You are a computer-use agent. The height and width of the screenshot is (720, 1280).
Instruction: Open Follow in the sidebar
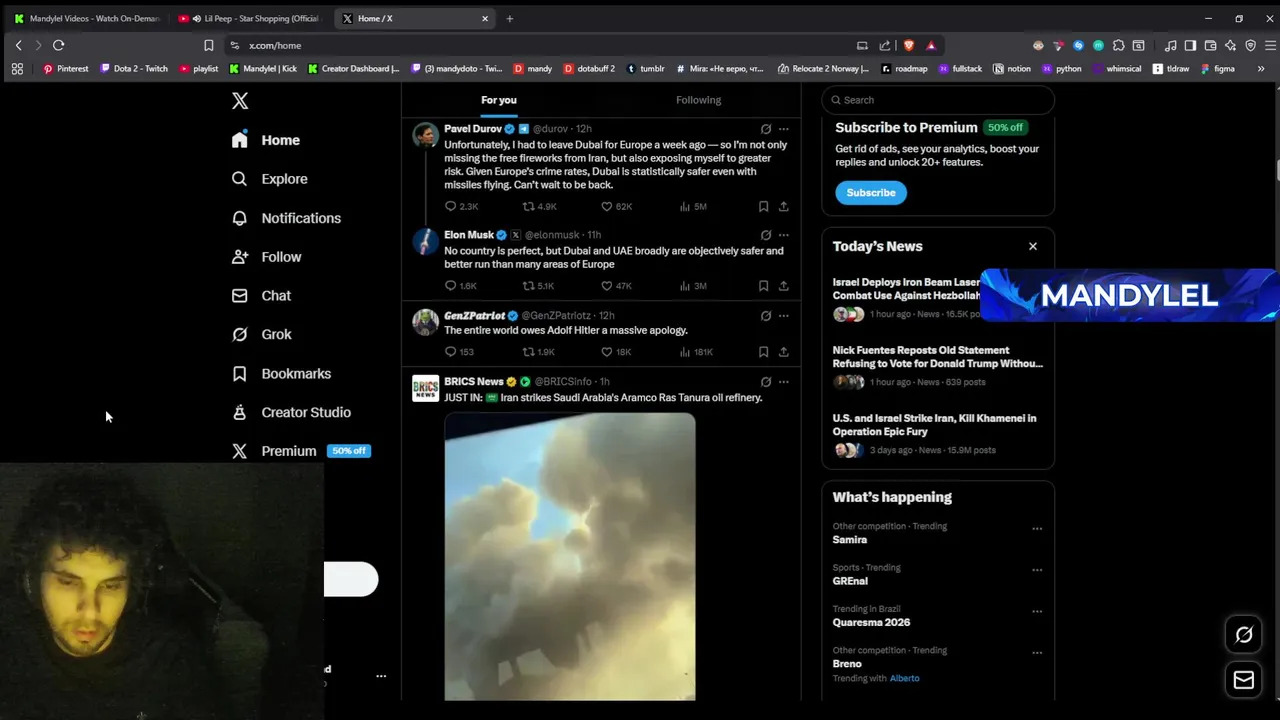pyautogui.click(x=267, y=257)
